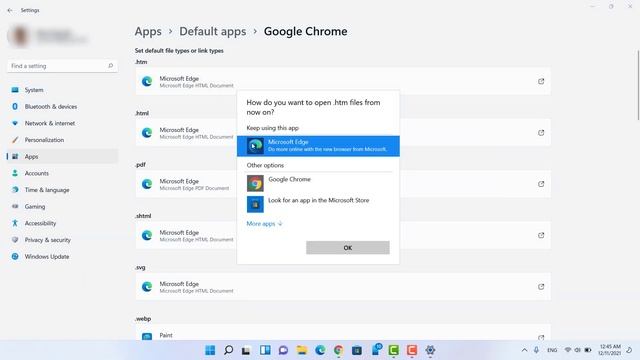Click Apps in the breadcrumb
Image resolution: width=640 pixels, height=360 pixels.
148,31
